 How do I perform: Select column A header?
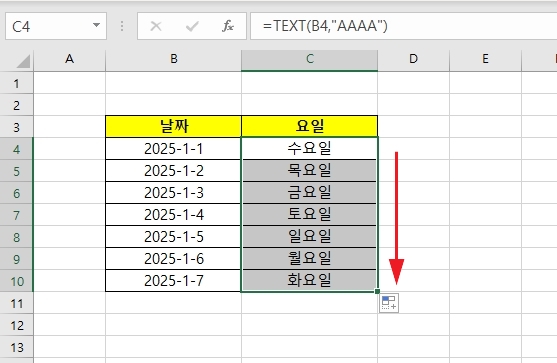[70, 59]
